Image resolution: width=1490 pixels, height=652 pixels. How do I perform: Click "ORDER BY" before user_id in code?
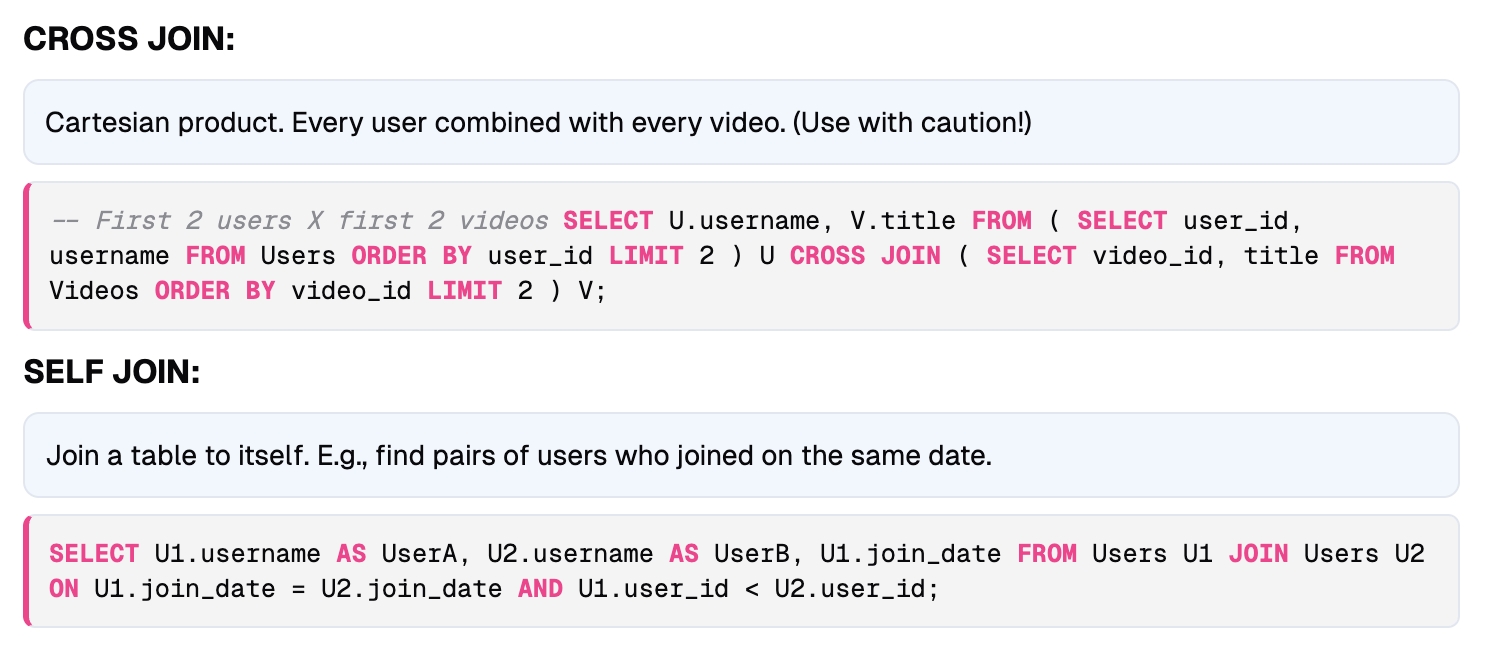[411, 255]
